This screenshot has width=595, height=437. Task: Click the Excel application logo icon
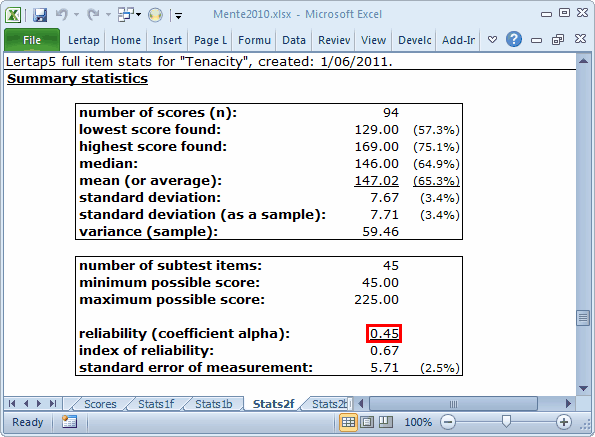(13, 15)
